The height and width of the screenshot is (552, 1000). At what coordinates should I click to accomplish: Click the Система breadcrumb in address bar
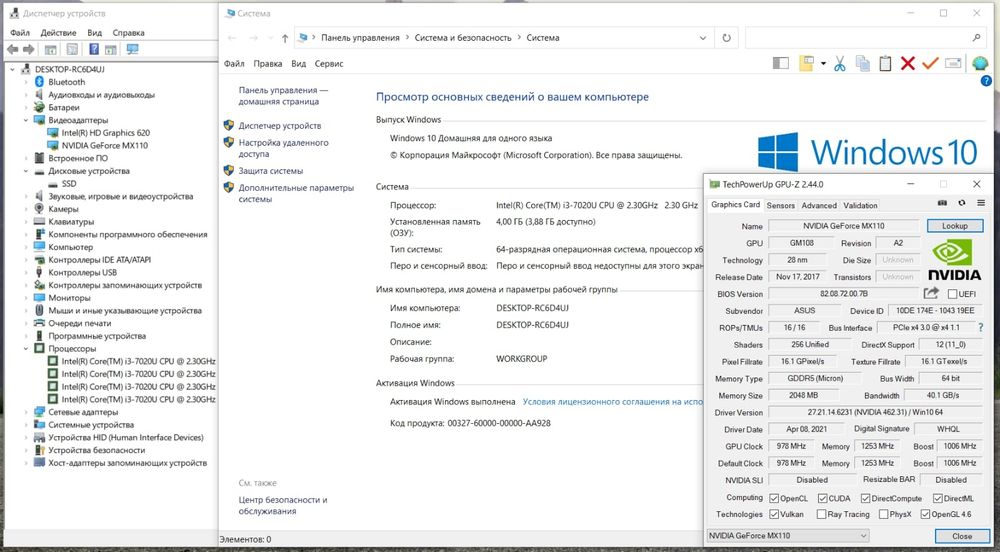(x=543, y=38)
